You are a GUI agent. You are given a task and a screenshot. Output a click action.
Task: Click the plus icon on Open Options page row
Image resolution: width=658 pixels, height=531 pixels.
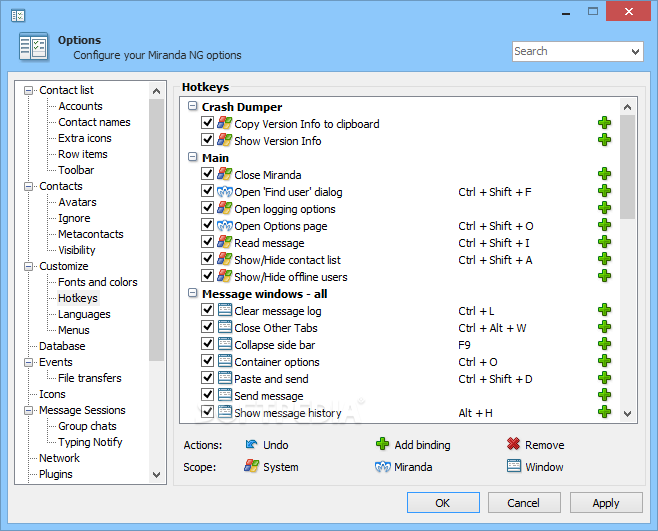(604, 225)
